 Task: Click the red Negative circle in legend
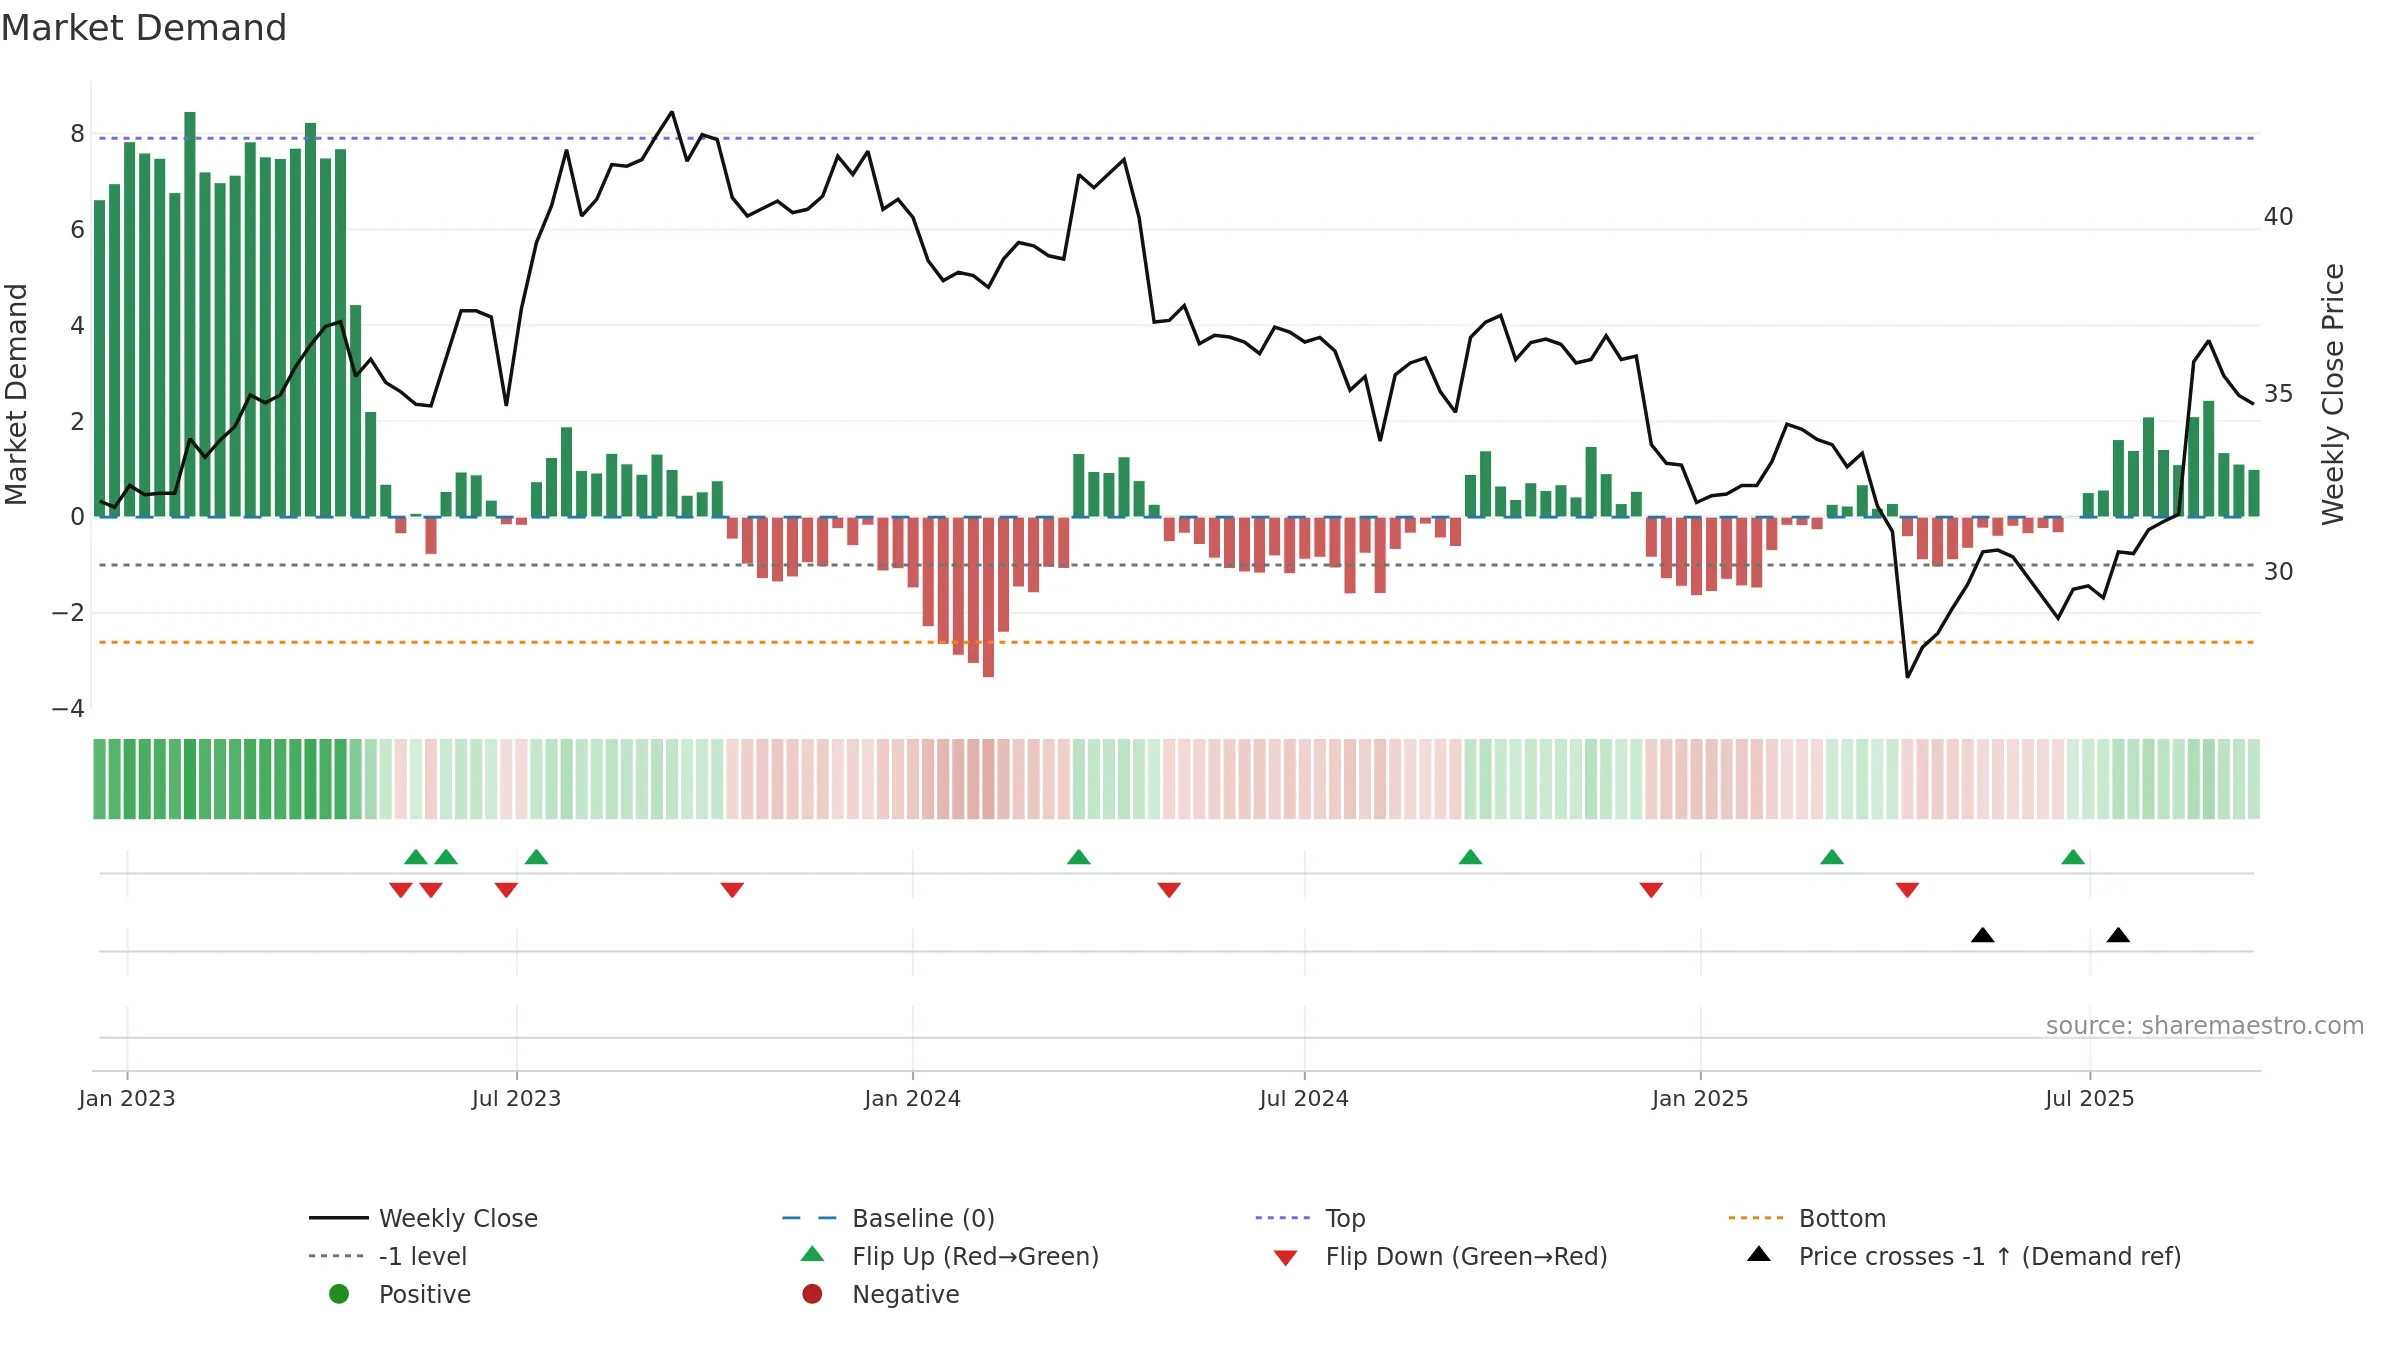coord(812,1294)
